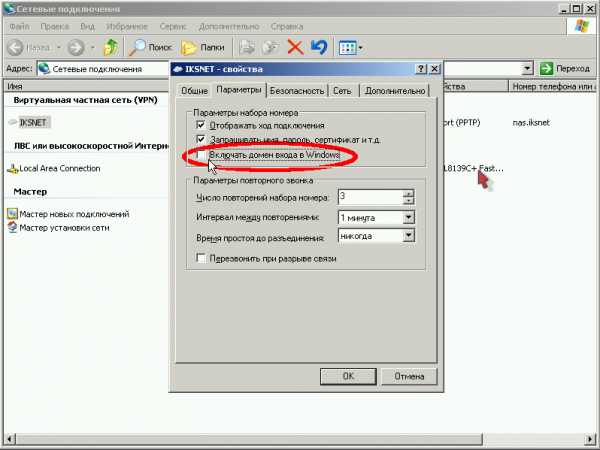Switch to the Сеть tab

tap(342, 91)
